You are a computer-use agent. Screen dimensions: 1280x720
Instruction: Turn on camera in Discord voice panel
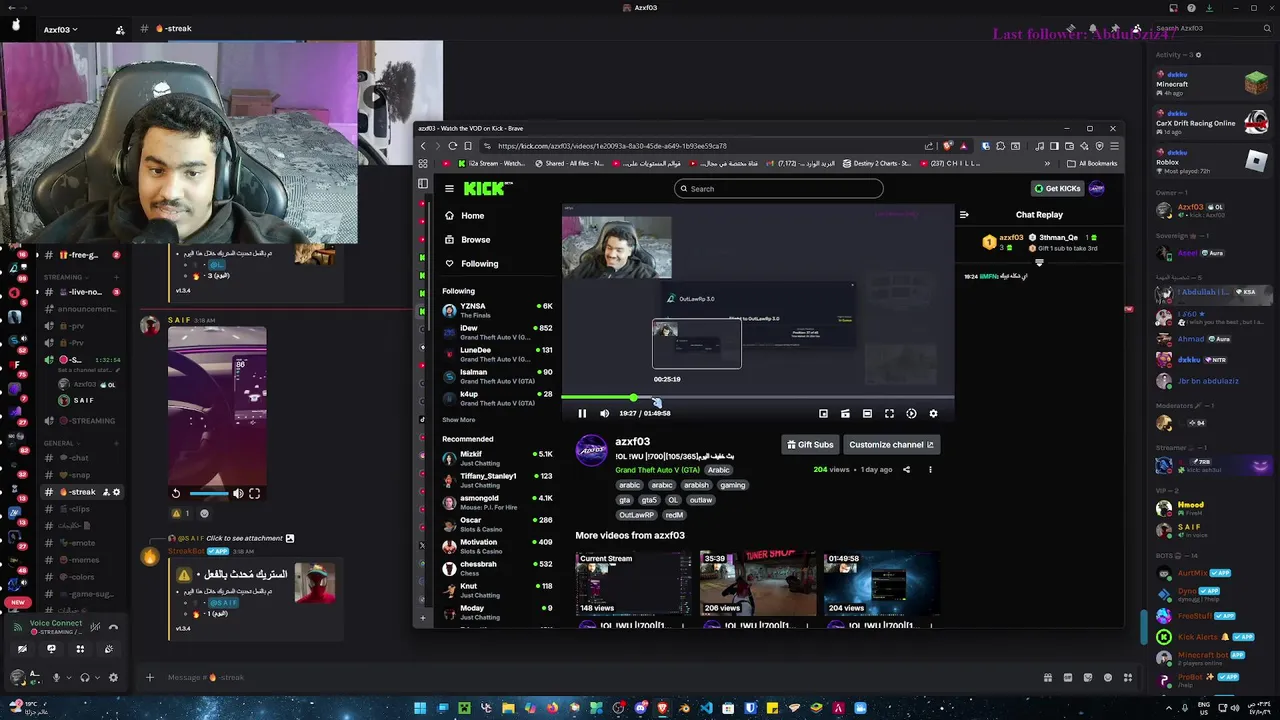point(22,649)
